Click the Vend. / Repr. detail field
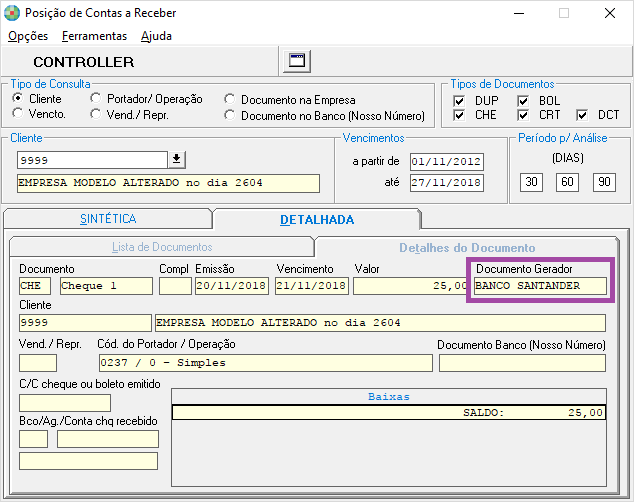634x502 pixels. (x=38, y=363)
